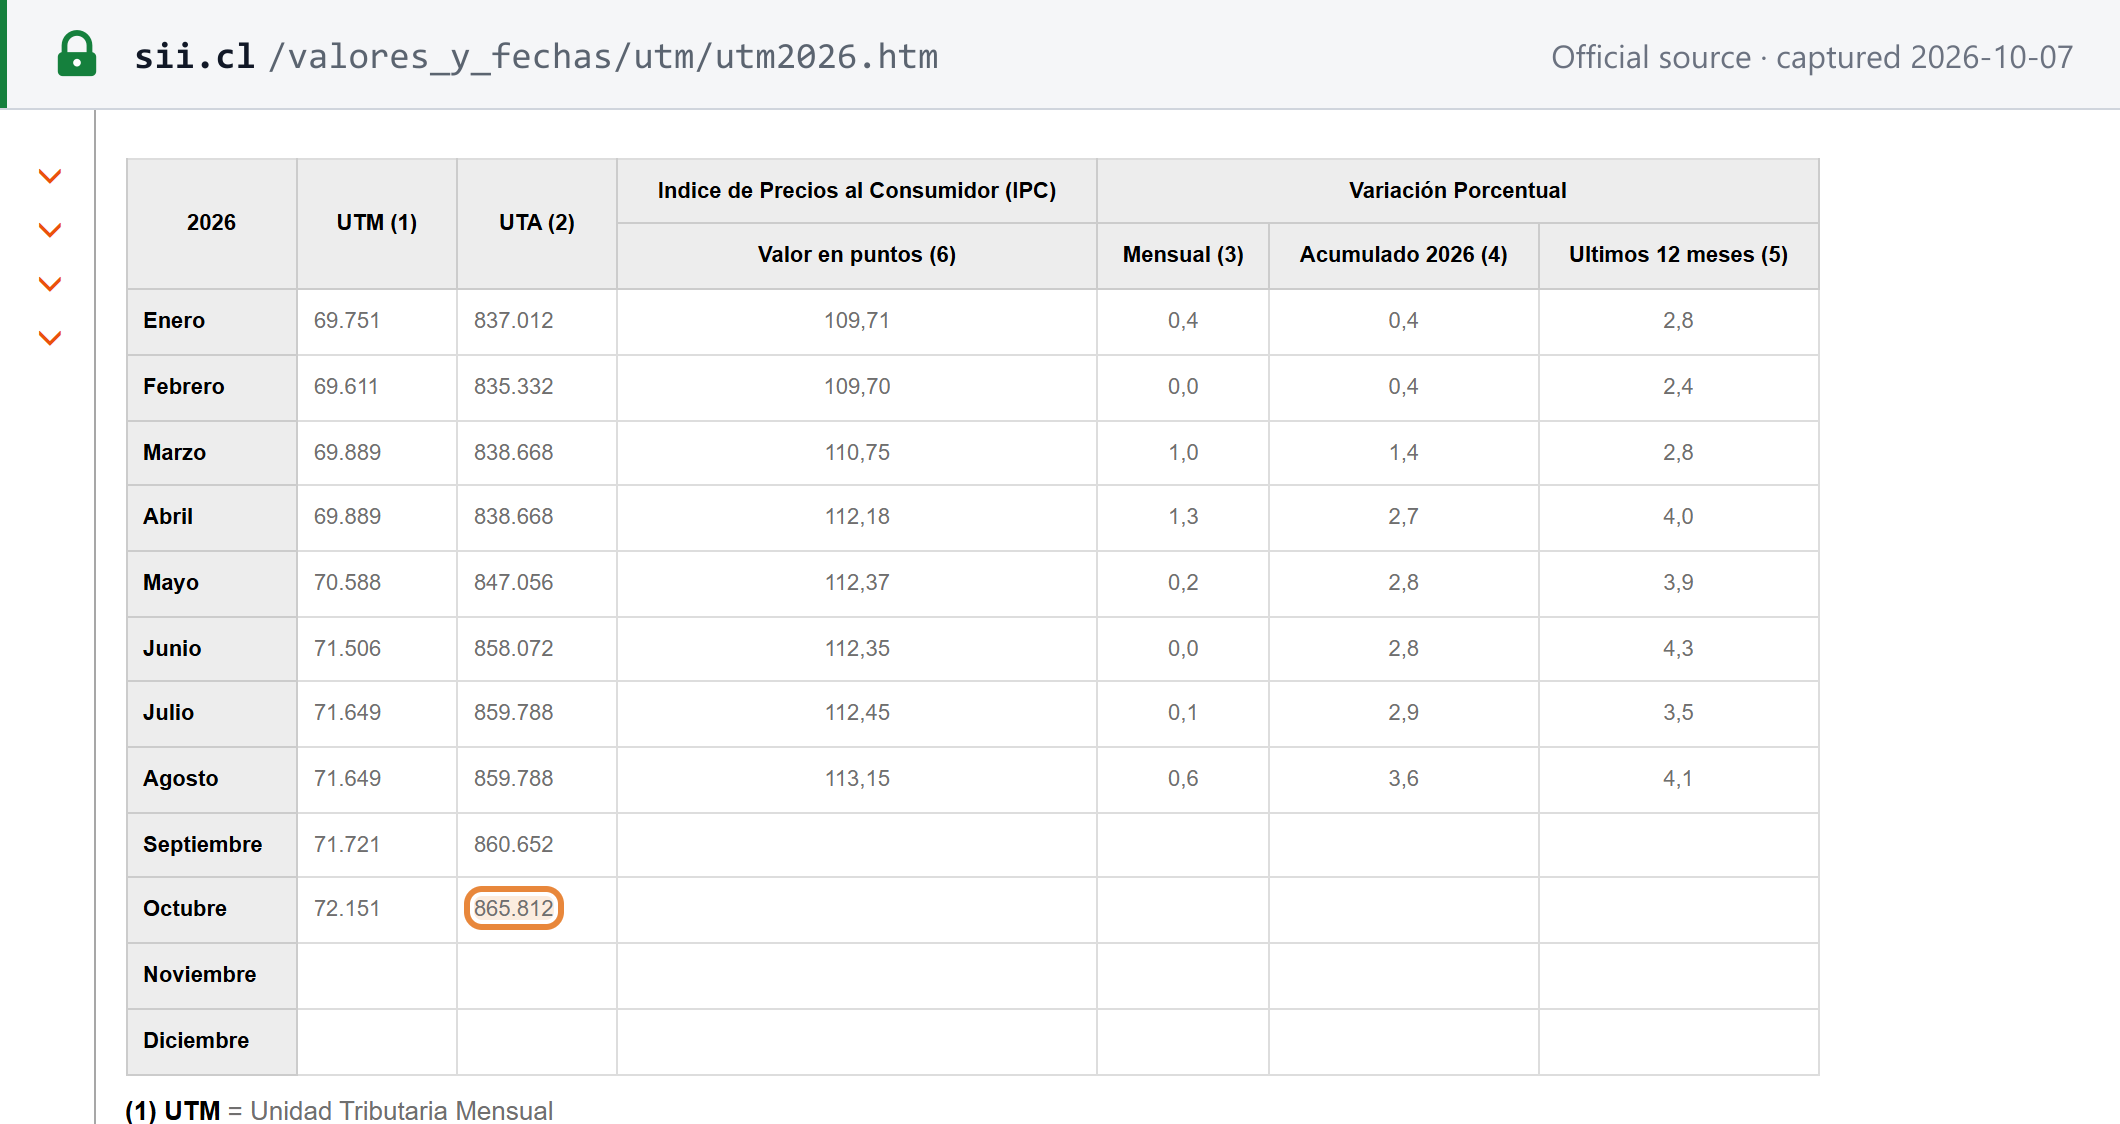Expand the third sidebar chevron
2120x1124 pixels.
[50, 285]
